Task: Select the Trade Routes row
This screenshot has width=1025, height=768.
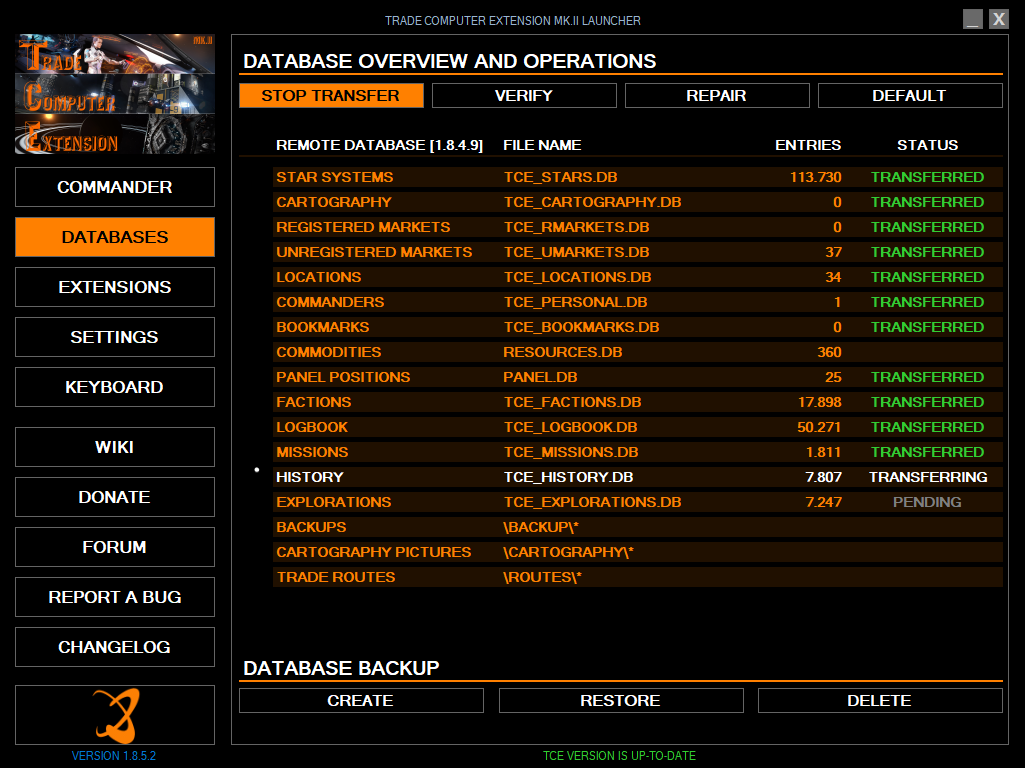Action: pos(637,577)
